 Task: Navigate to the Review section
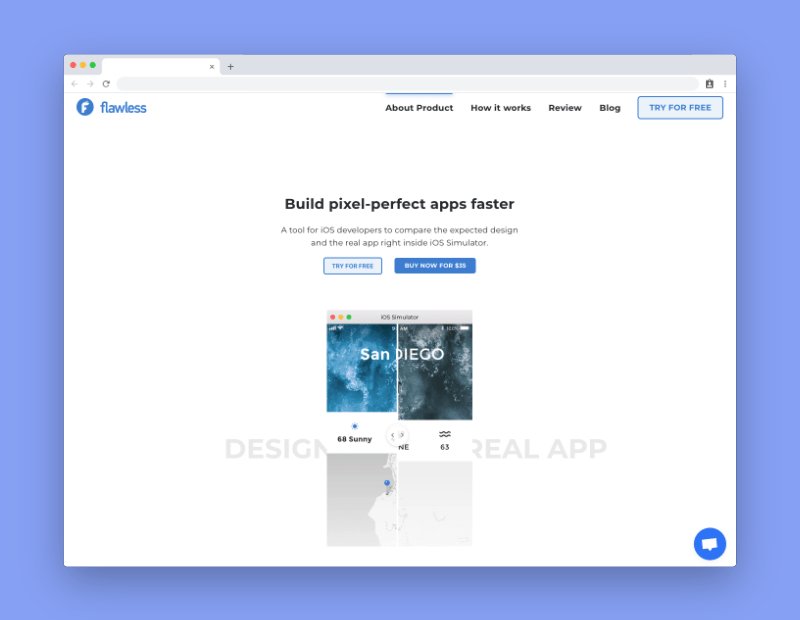[565, 108]
